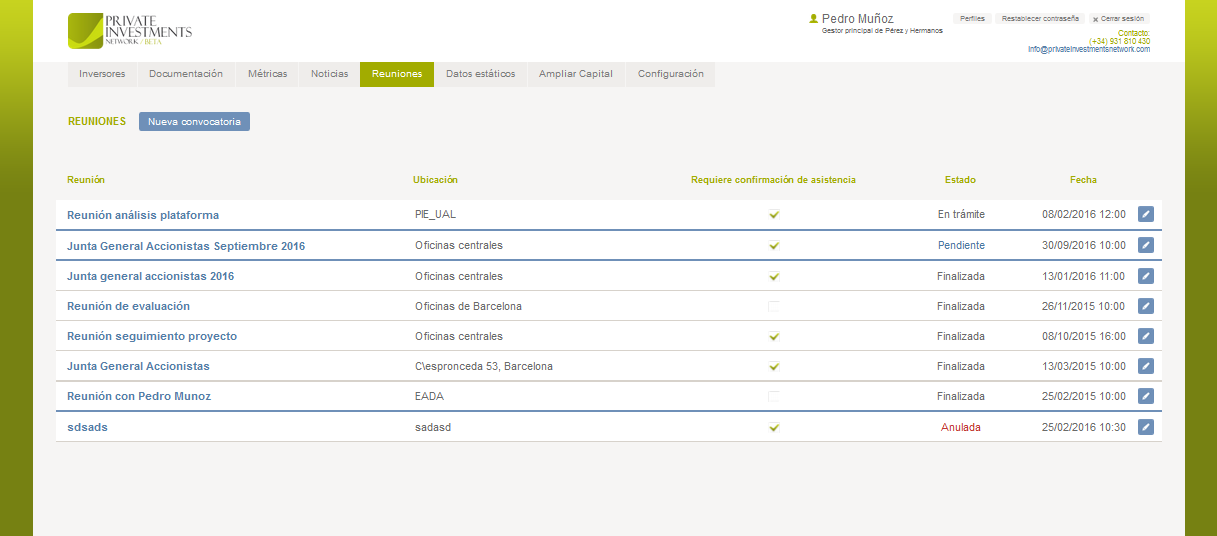Toggle attendance checkbox for Reunión con Pedro Munoz
The height and width of the screenshot is (536, 1217).
tap(774, 396)
